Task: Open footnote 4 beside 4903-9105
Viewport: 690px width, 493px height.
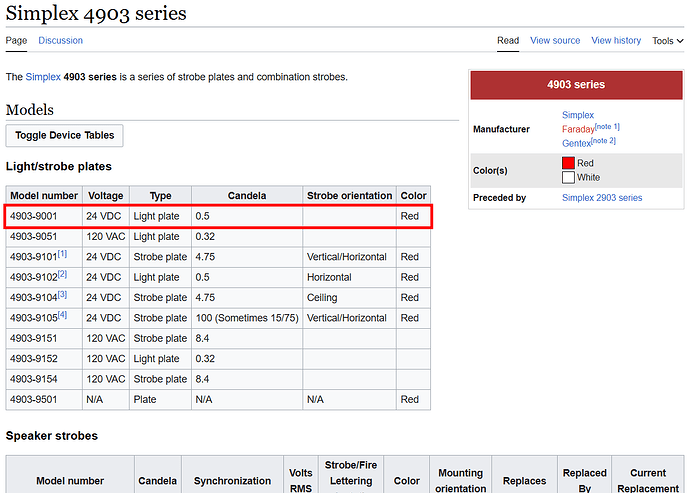Action: point(62,315)
